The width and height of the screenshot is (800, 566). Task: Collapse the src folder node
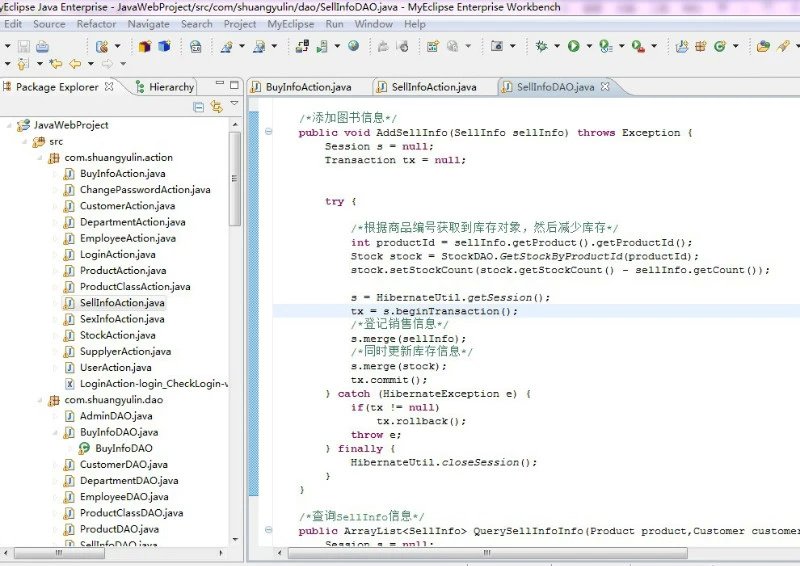tap(24, 141)
